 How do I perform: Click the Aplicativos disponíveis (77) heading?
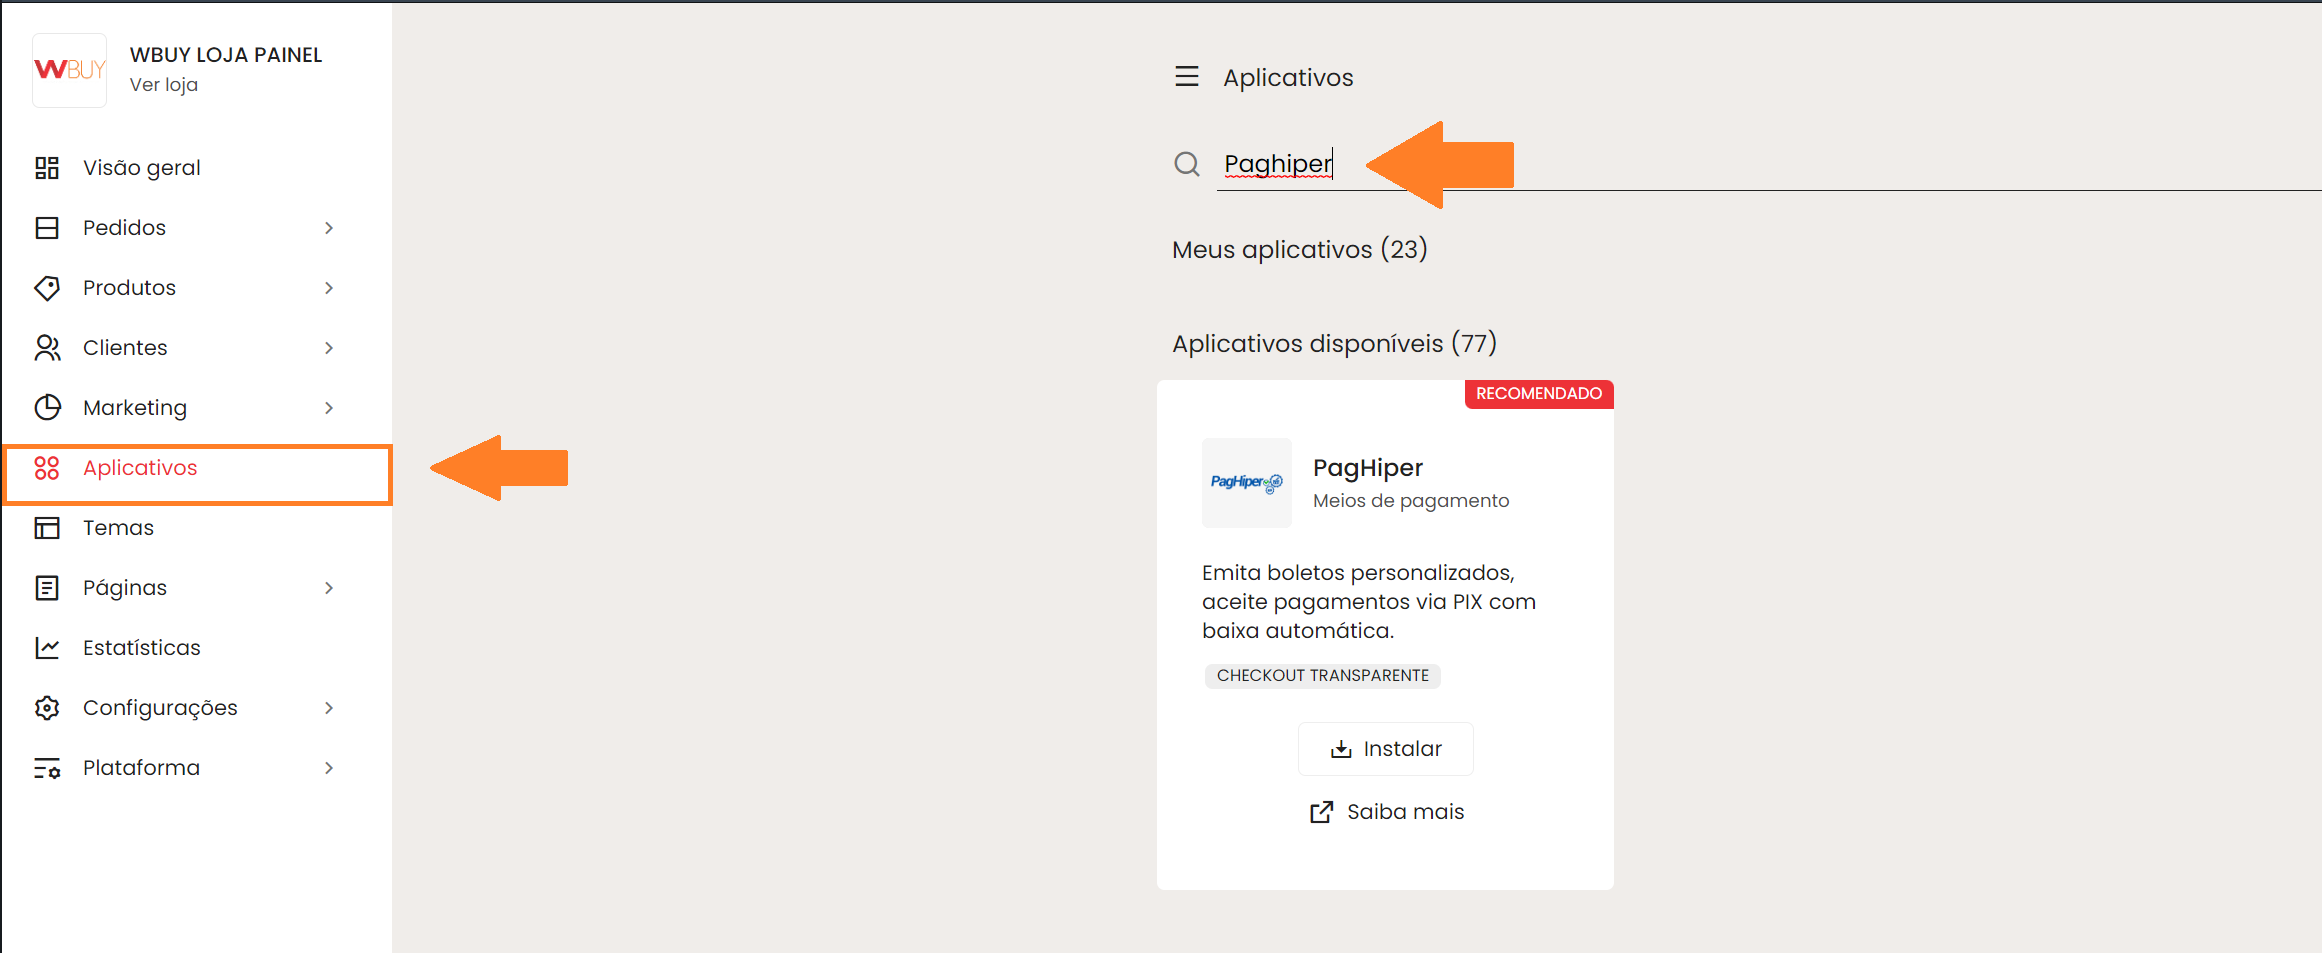[x=1335, y=343]
